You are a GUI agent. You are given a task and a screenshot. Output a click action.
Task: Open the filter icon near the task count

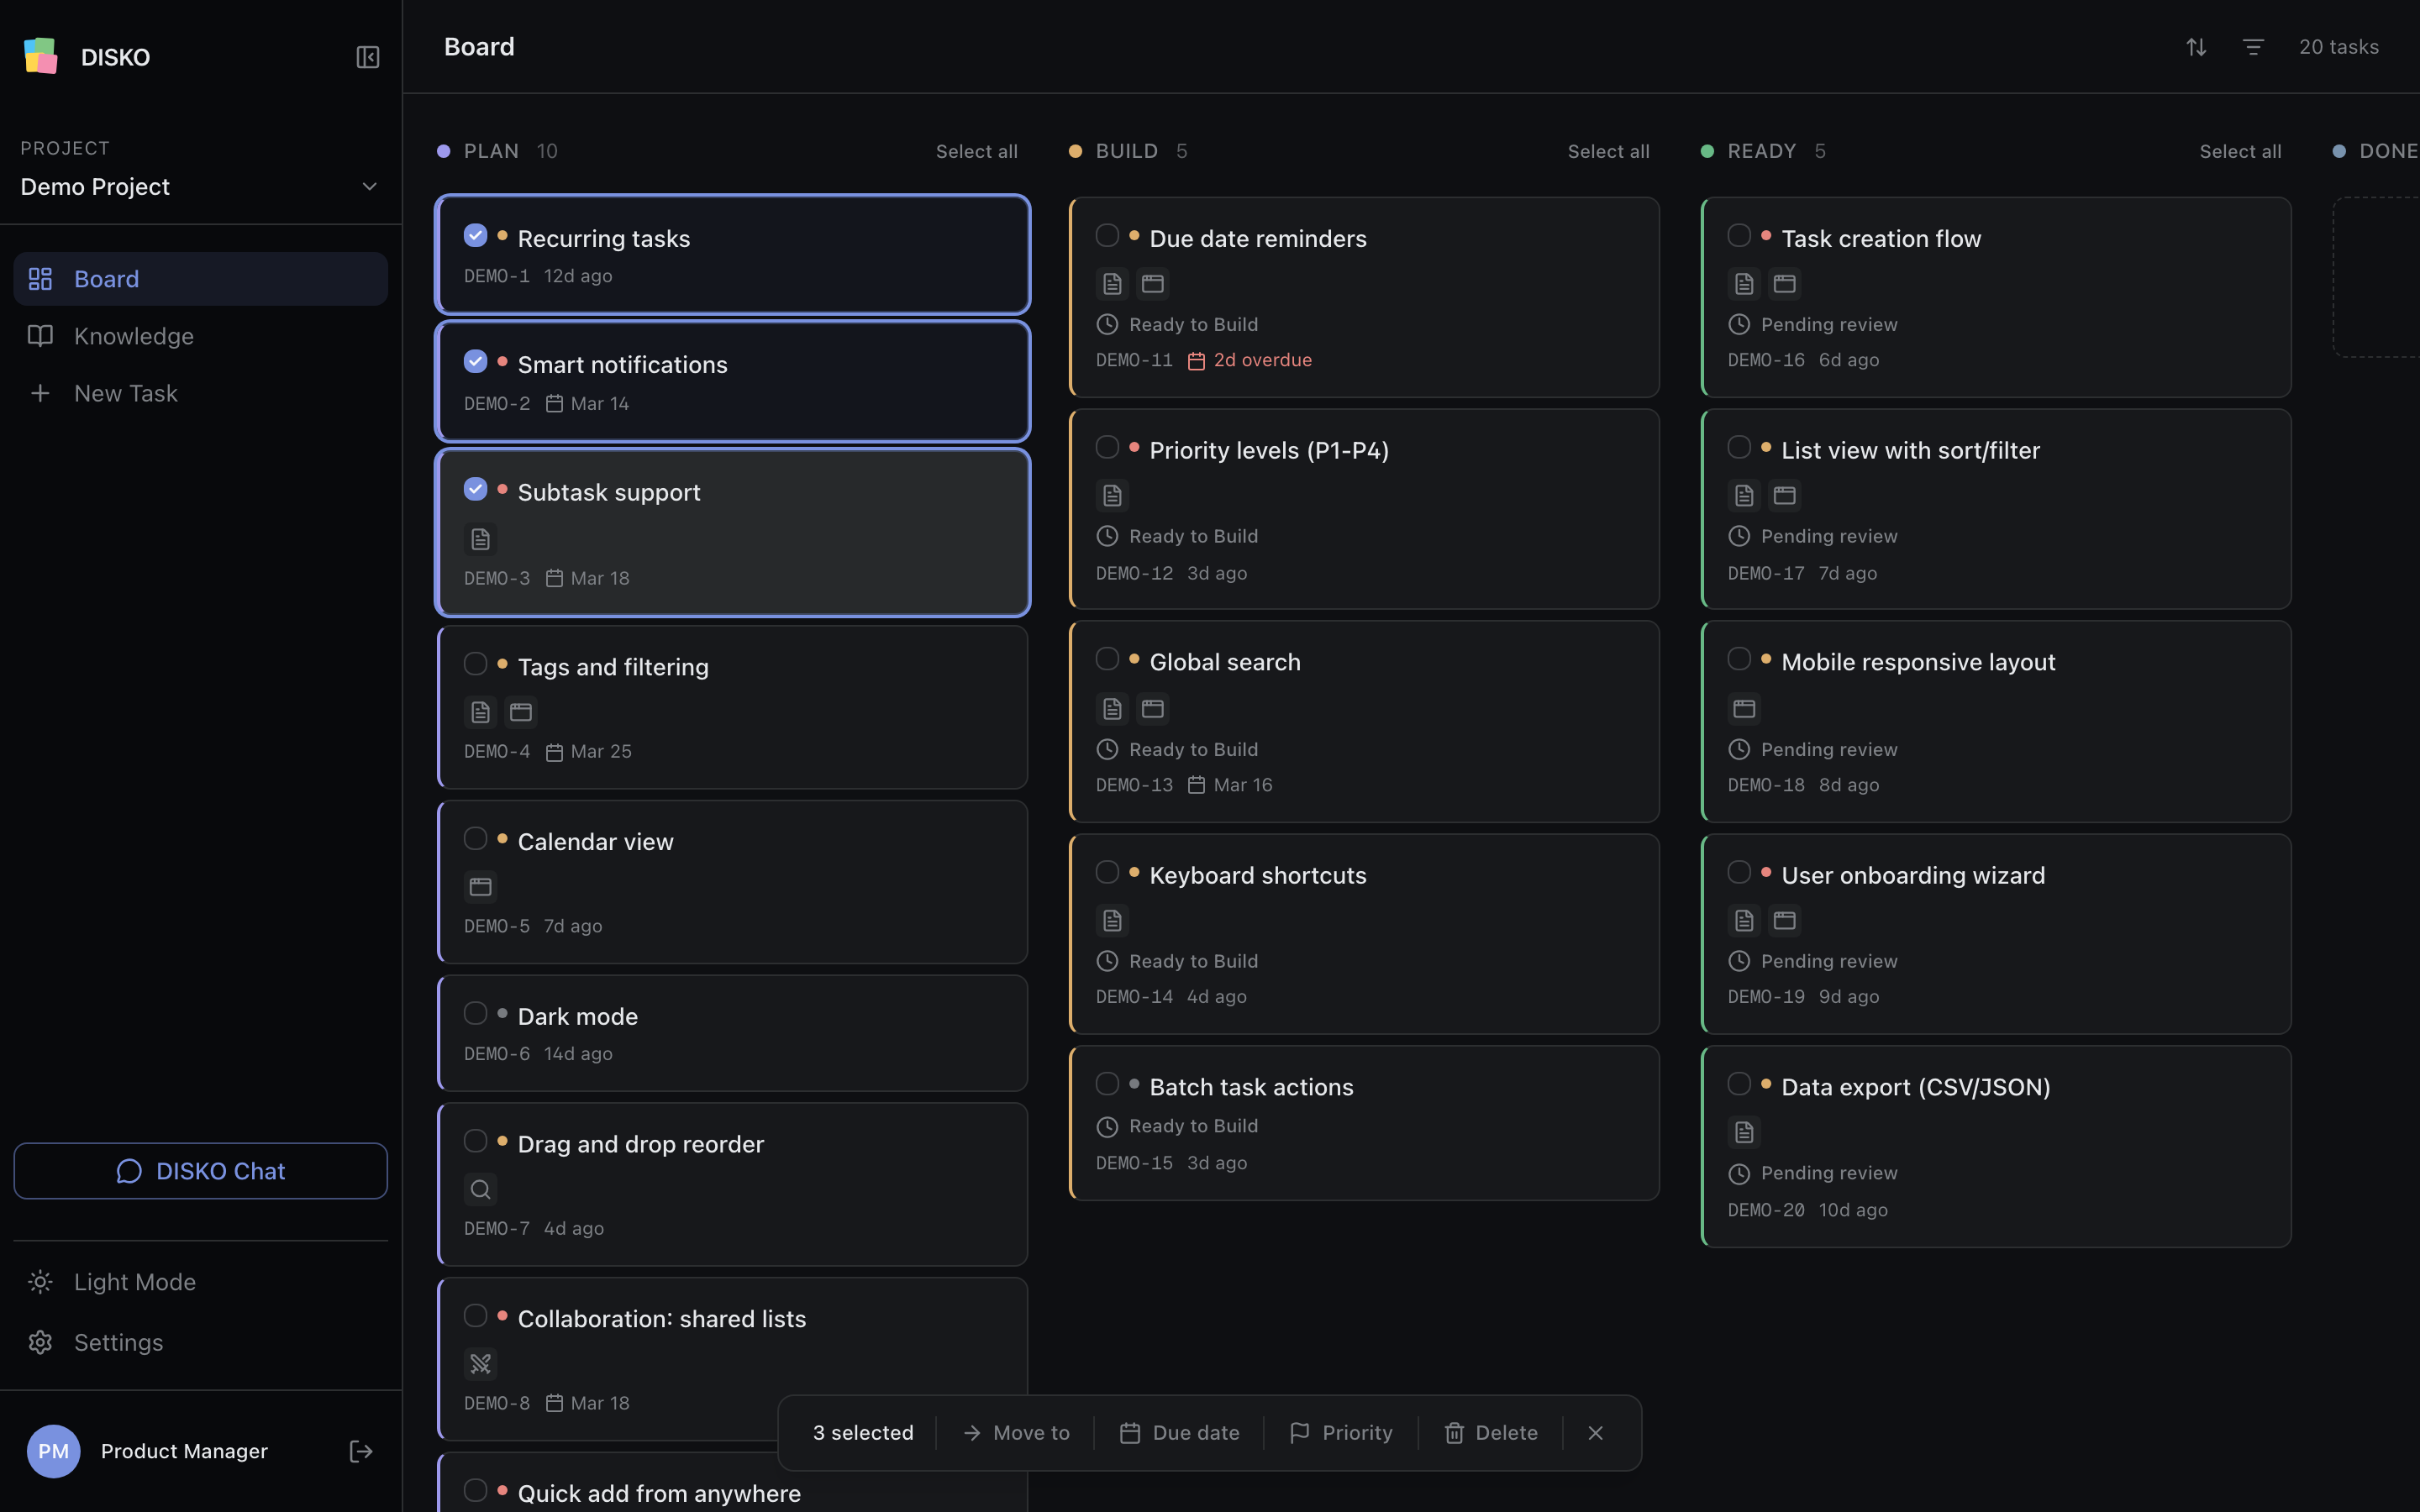pos(2252,46)
